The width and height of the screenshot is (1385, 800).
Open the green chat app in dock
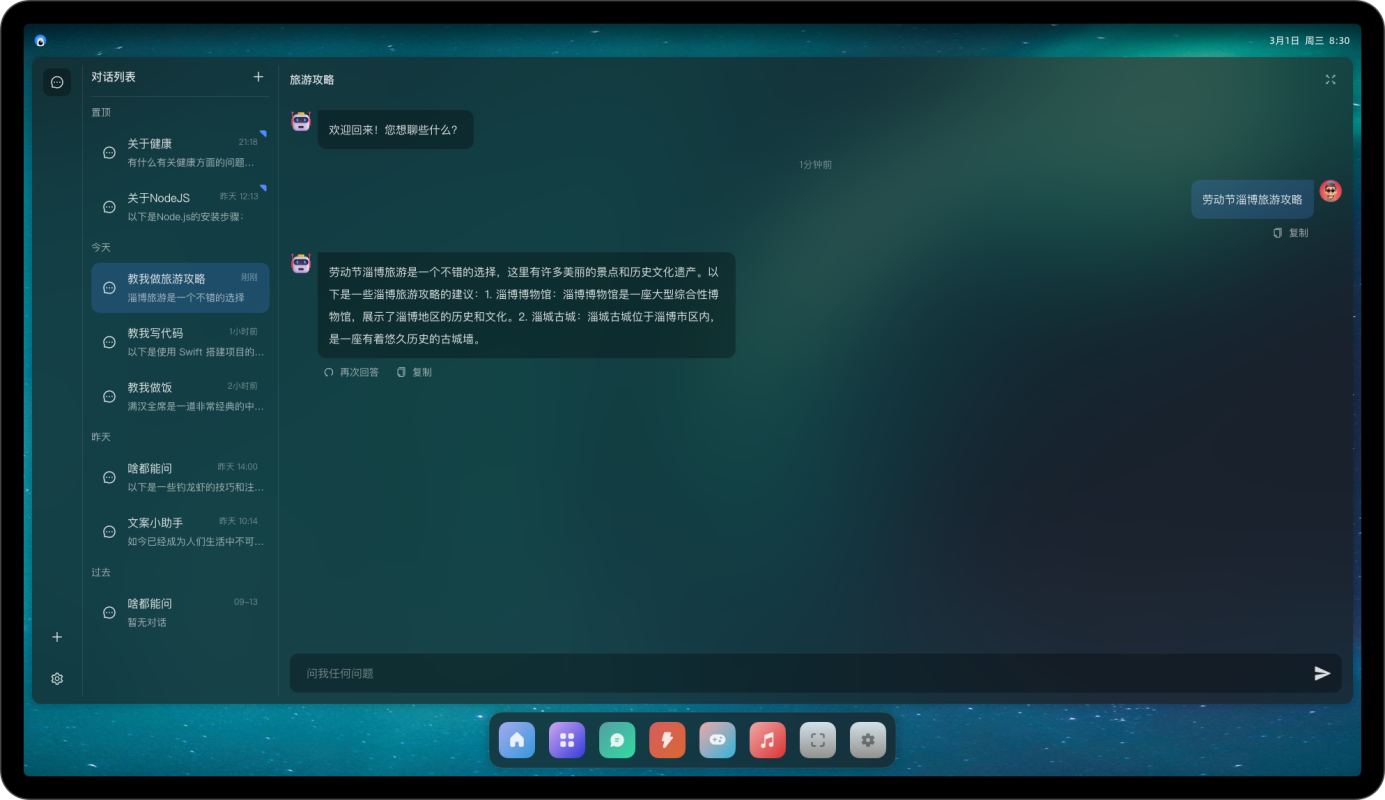pos(617,740)
